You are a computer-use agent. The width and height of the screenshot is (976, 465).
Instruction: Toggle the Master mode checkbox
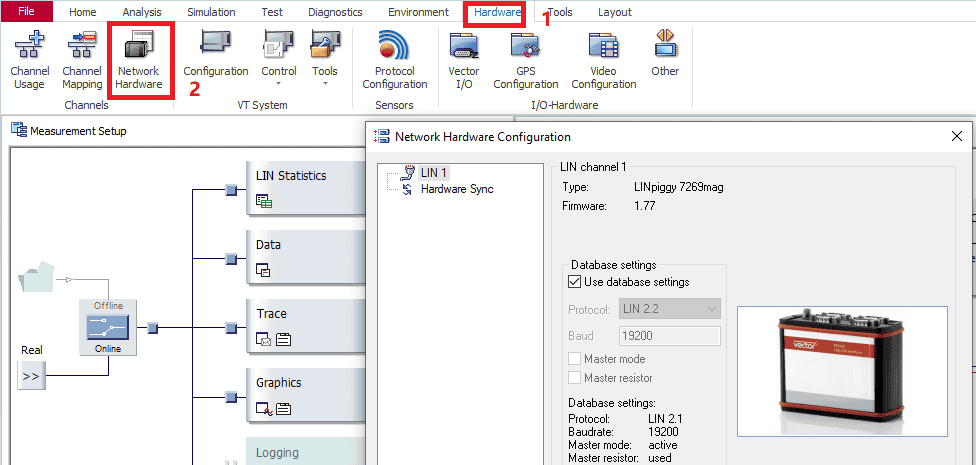pyautogui.click(x=575, y=359)
